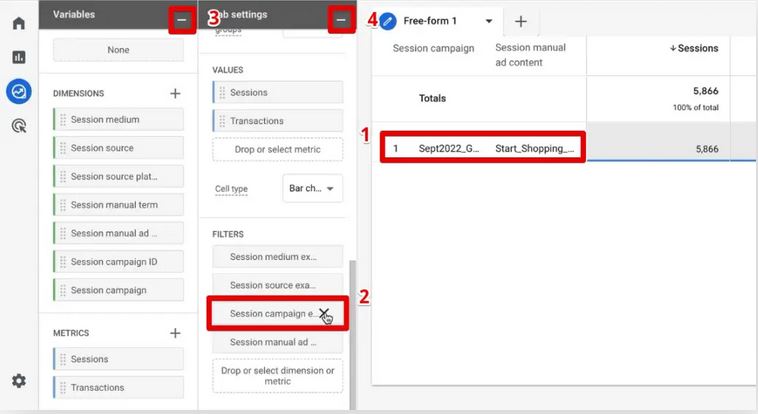Add a new metric with plus icon
758x414 pixels.
(175, 333)
